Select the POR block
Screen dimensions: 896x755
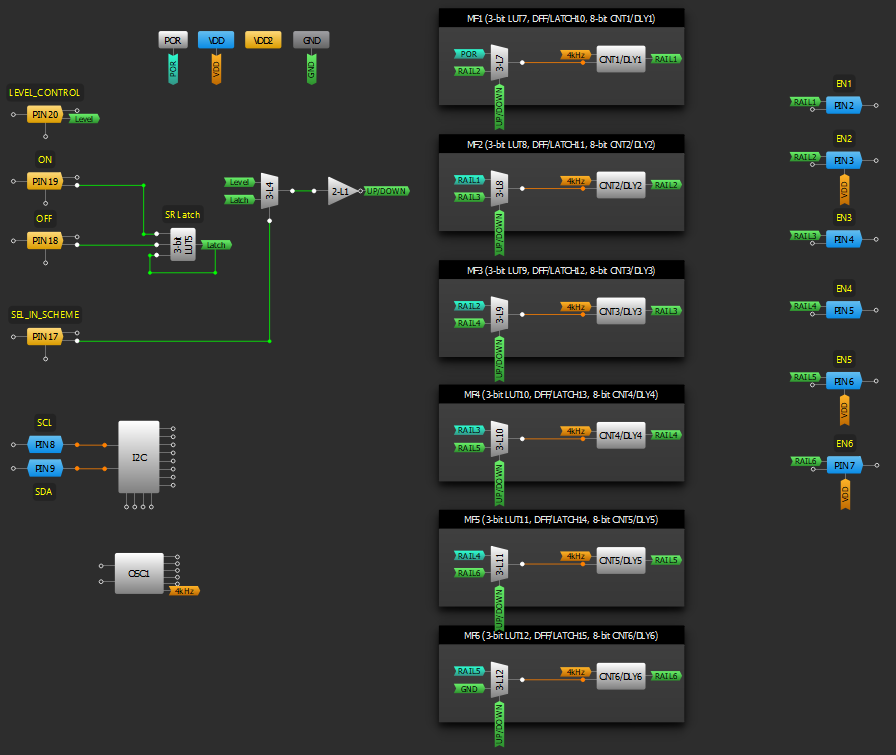[172, 41]
